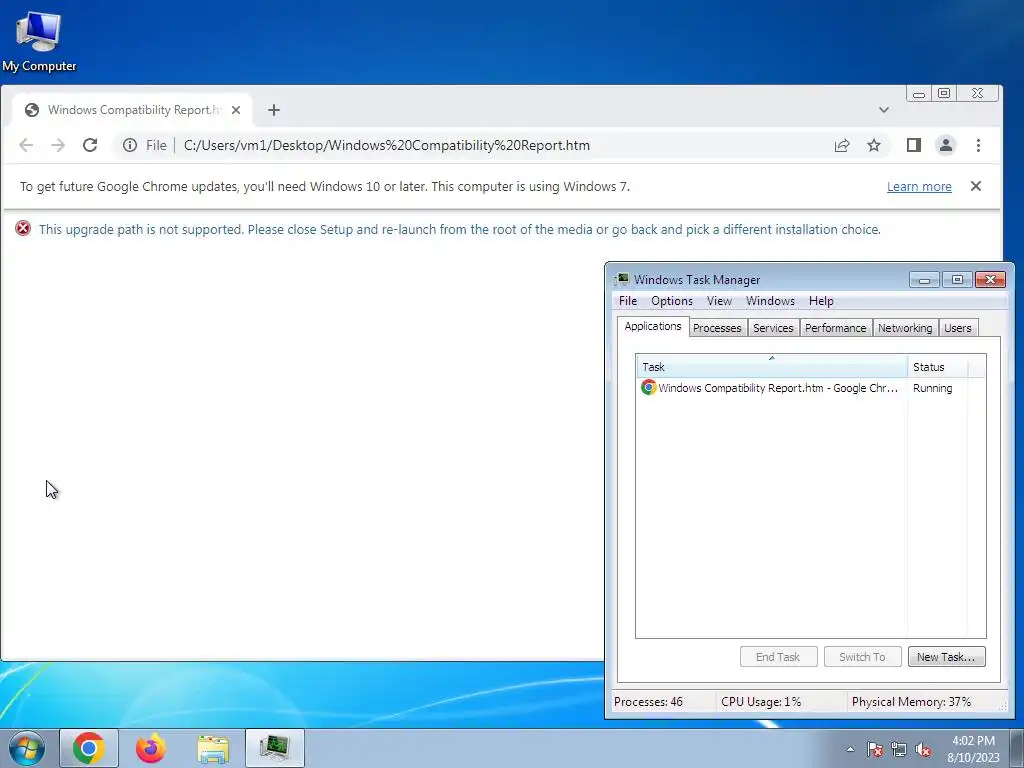Expand Chrome tab search chevron
Screen dimensions: 1024x768
(884, 110)
